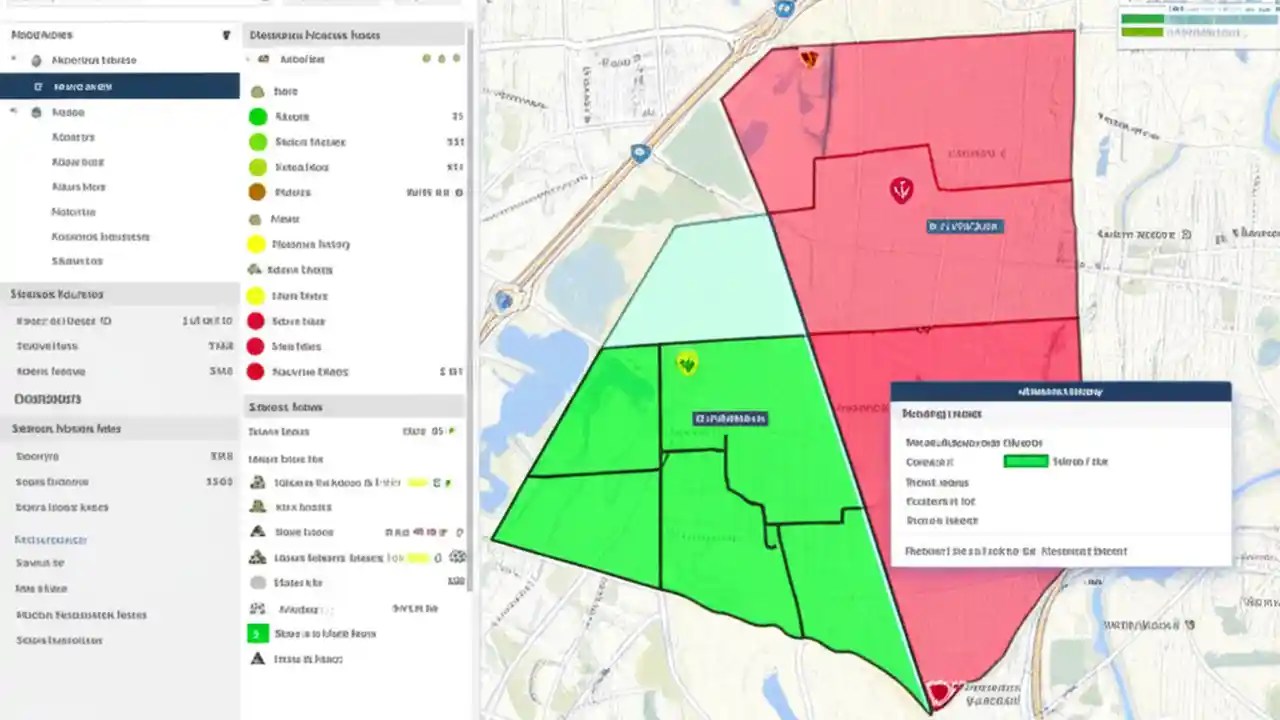
Task: Select the yellow map pin on the green zone
Action: (686, 365)
